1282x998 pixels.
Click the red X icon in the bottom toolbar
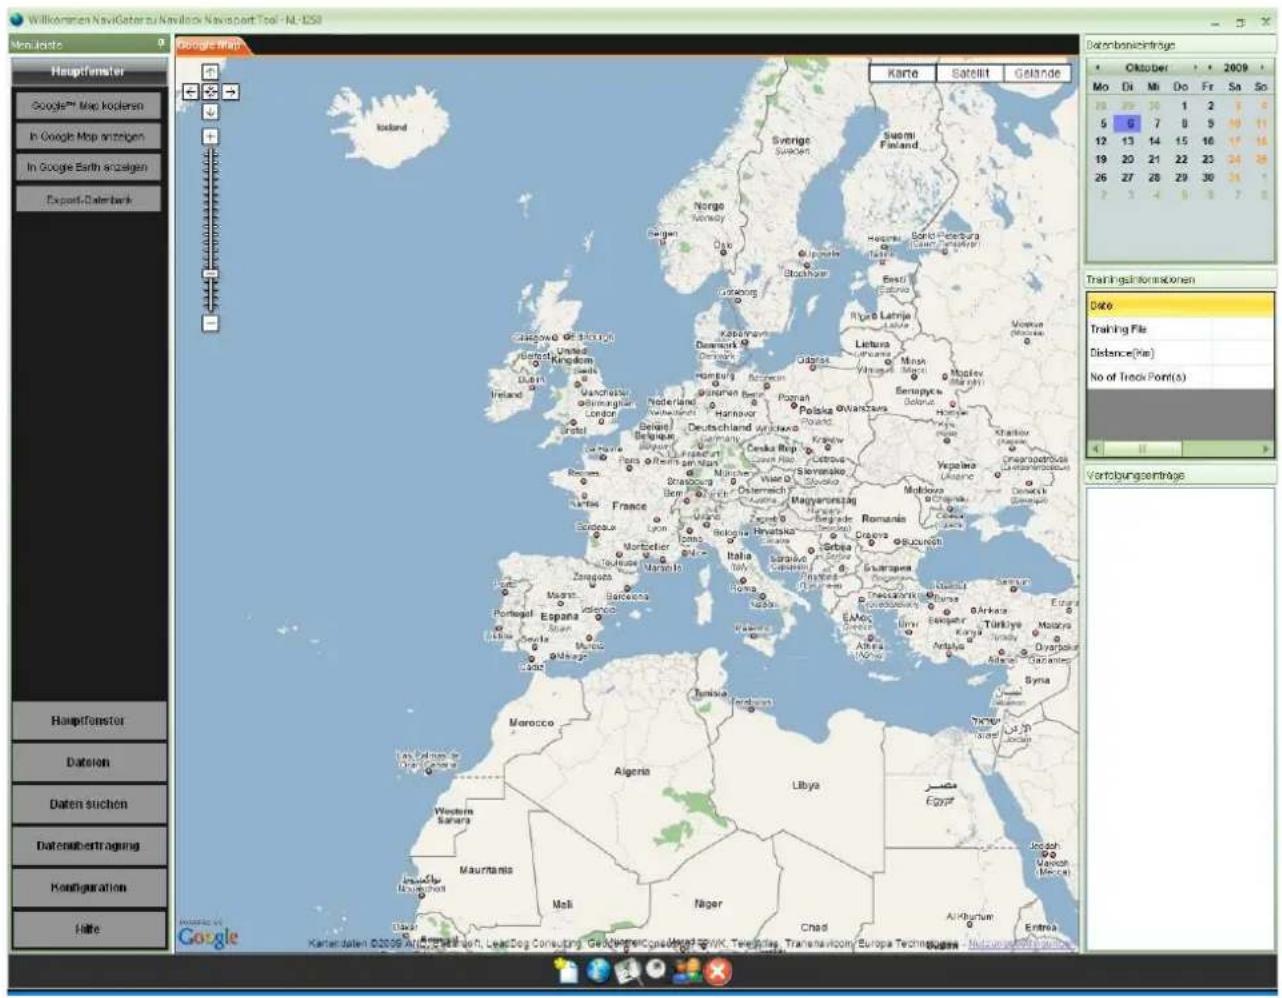[718, 971]
